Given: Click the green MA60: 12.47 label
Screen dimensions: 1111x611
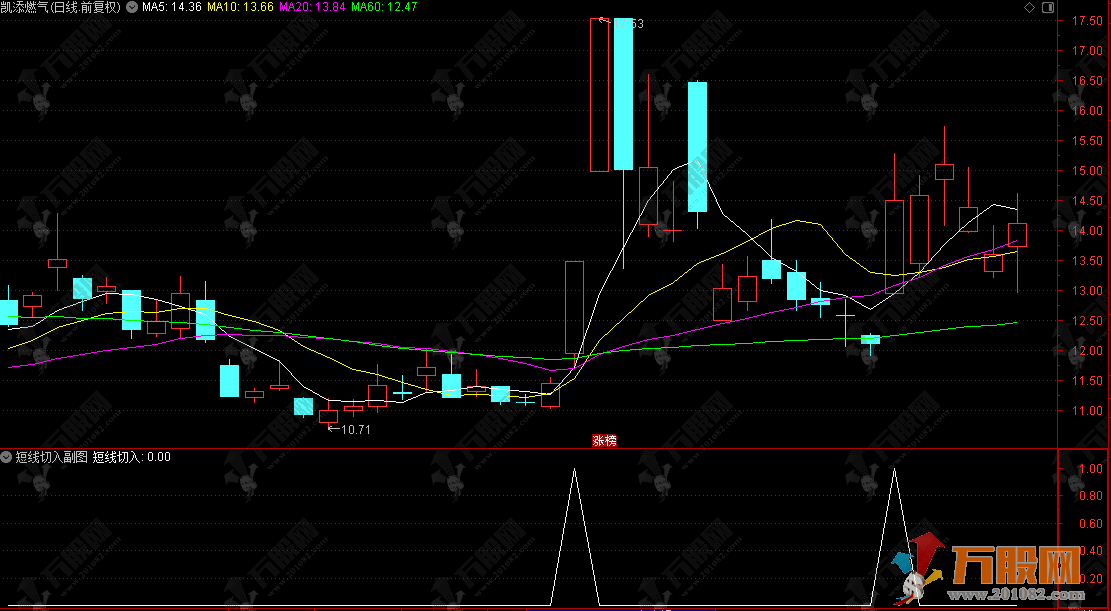Looking at the screenshot, I should pos(384,7).
